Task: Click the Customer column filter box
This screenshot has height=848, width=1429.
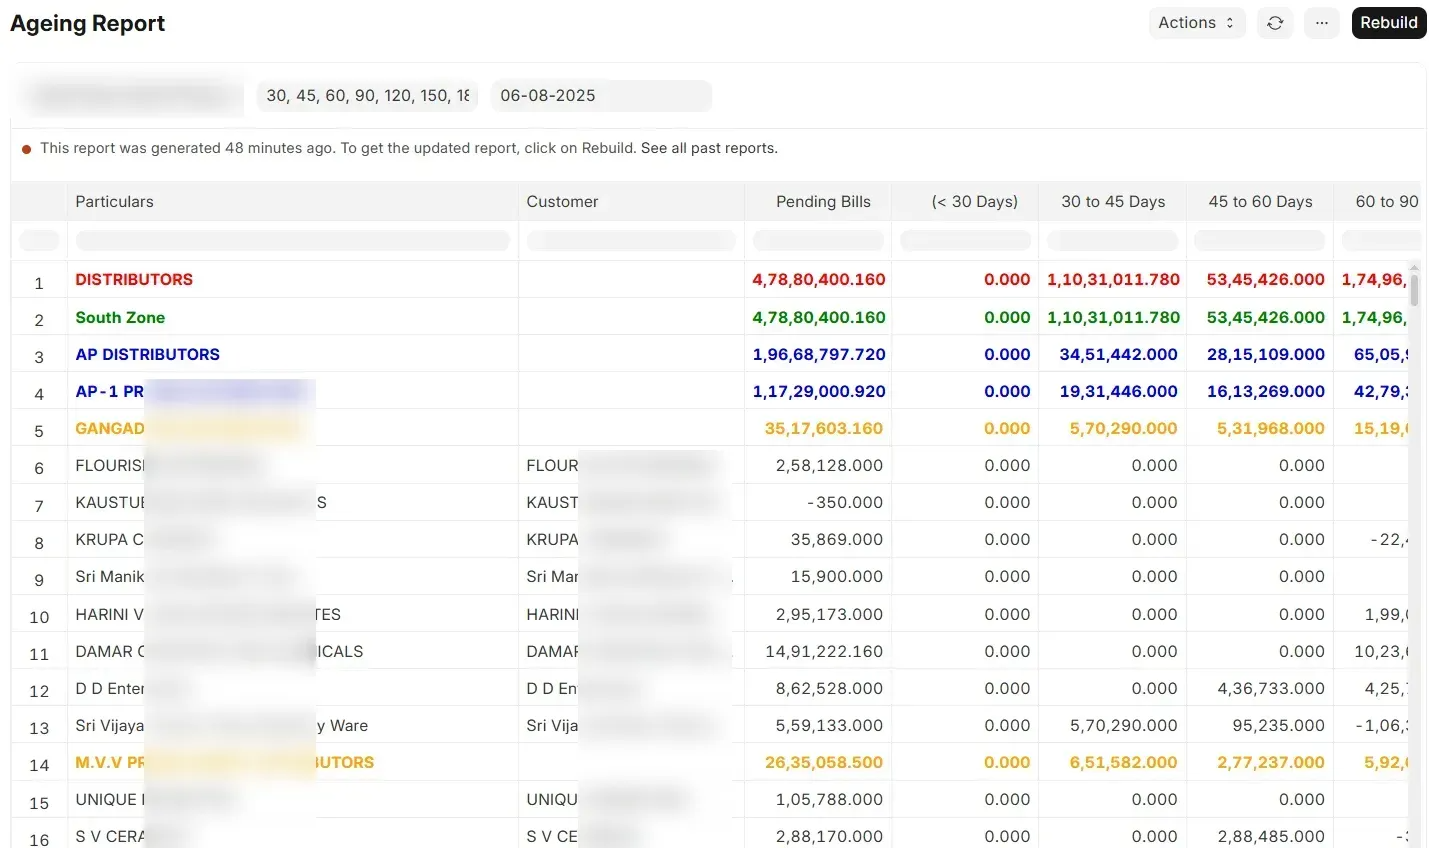Action: pyautogui.click(x=631, y=240)
